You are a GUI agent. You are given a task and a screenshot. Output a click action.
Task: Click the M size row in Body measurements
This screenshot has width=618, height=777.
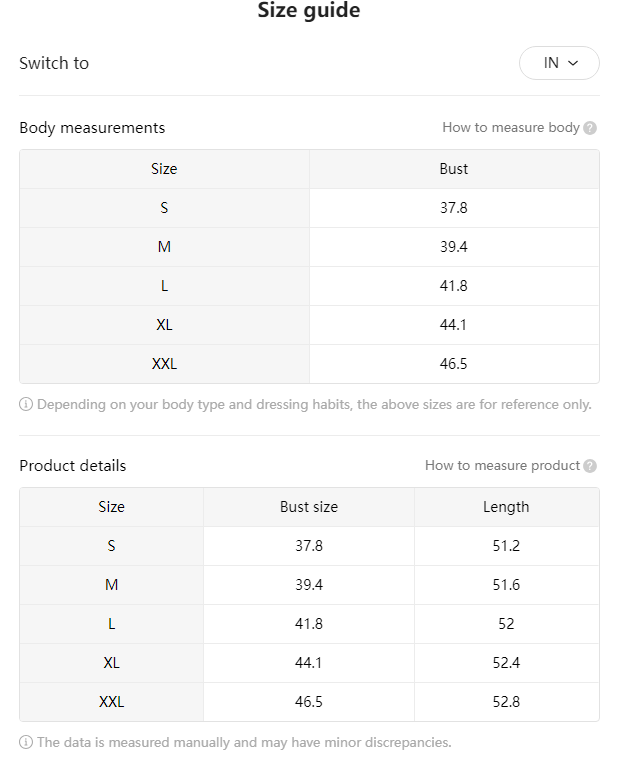coord(309,247)
